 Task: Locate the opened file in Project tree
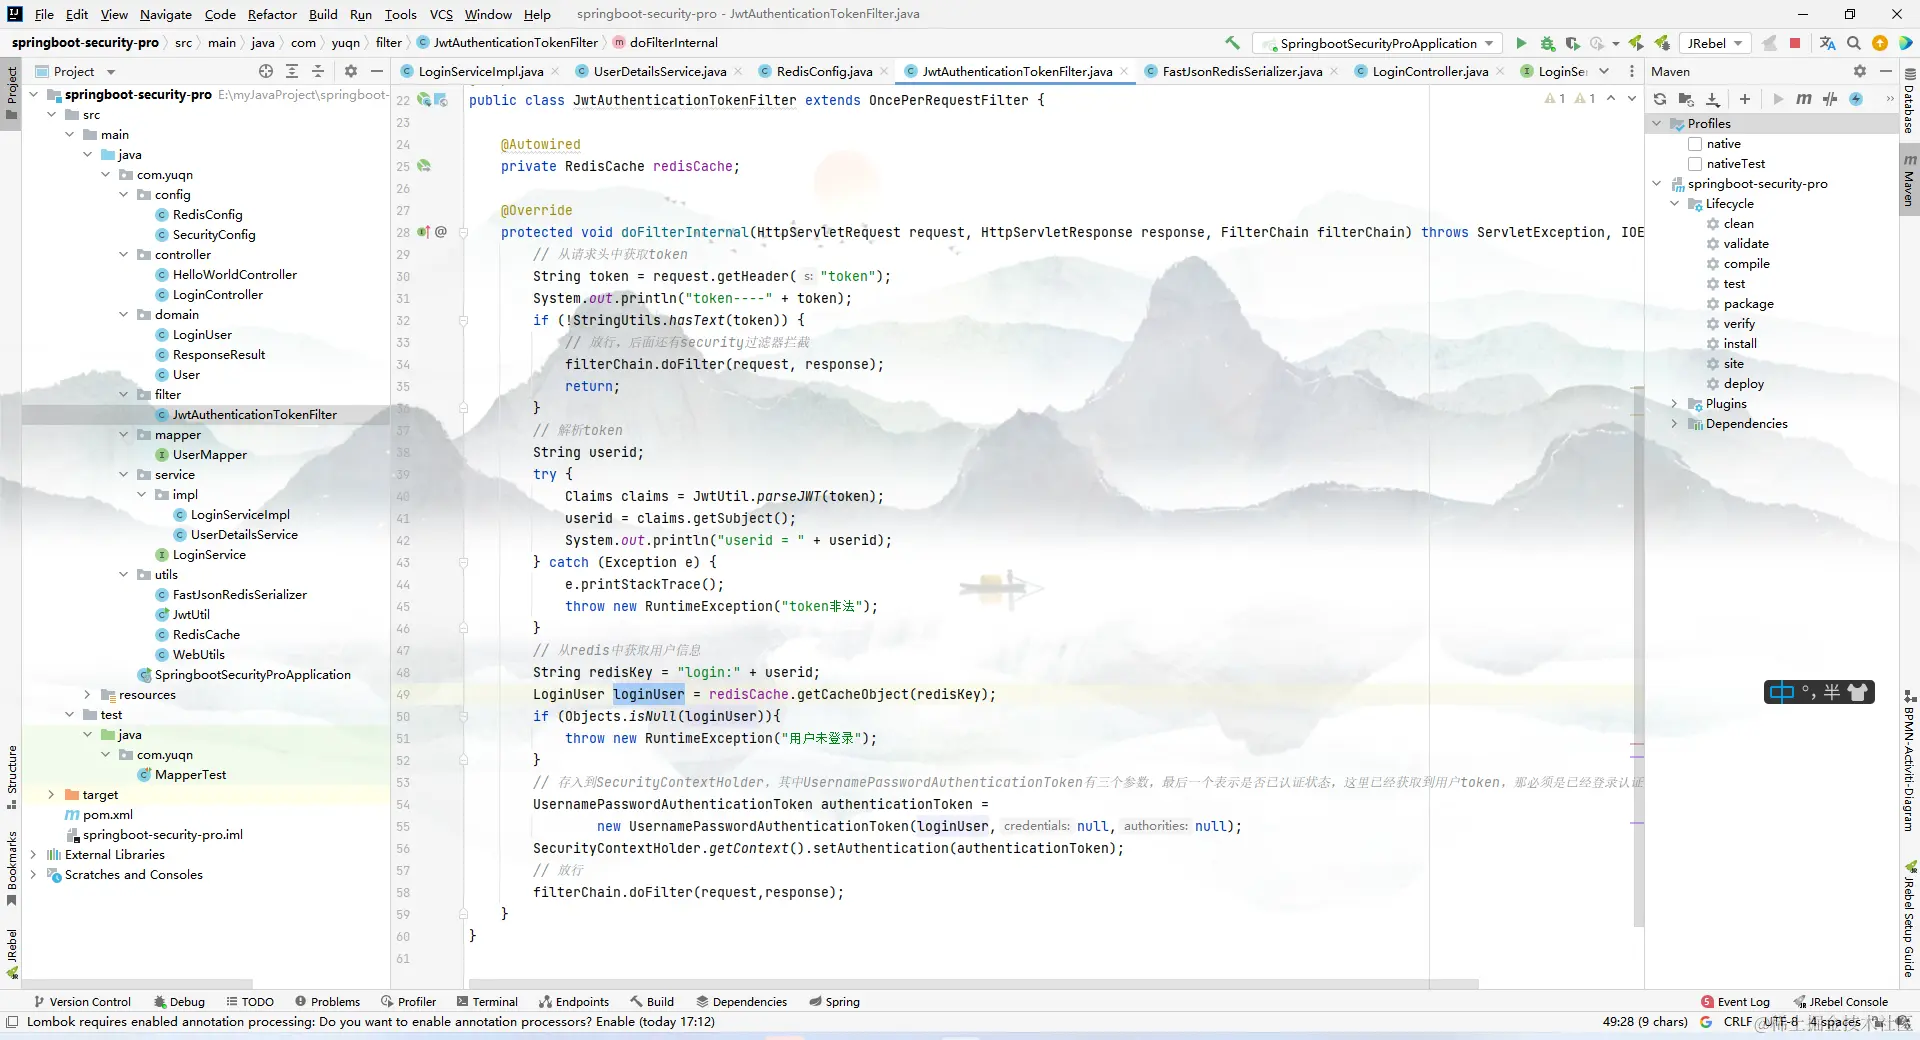(x=266, y=71)
